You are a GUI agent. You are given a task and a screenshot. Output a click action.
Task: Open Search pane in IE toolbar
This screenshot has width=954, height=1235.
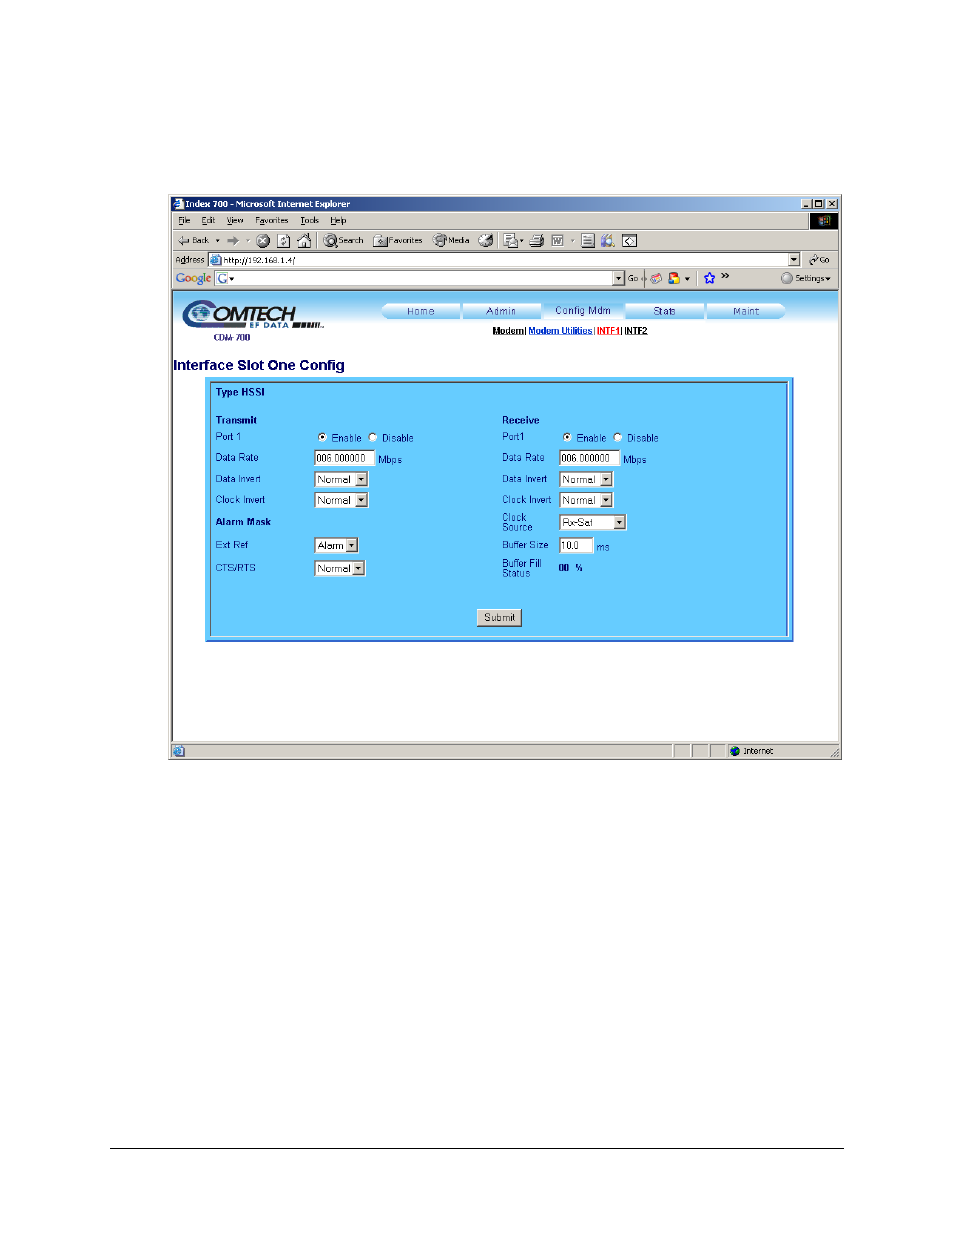tap(344, 241)
